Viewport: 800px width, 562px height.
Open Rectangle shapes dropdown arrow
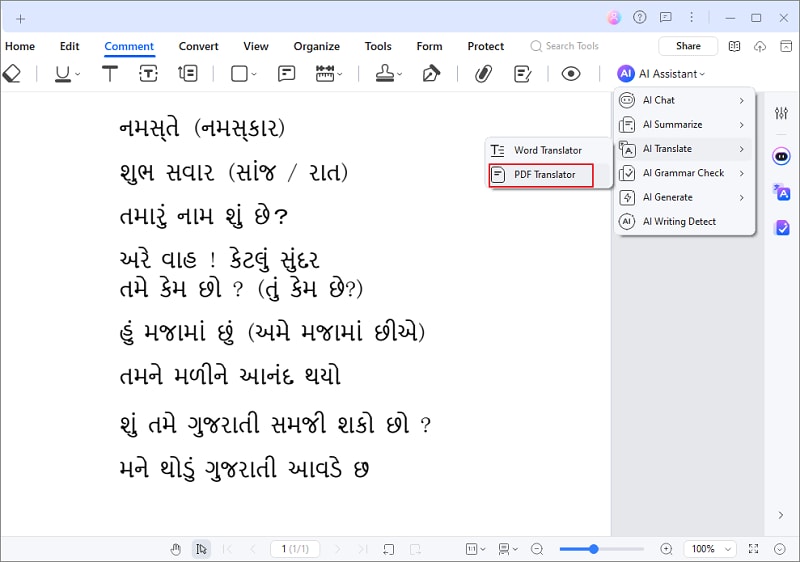254,74
